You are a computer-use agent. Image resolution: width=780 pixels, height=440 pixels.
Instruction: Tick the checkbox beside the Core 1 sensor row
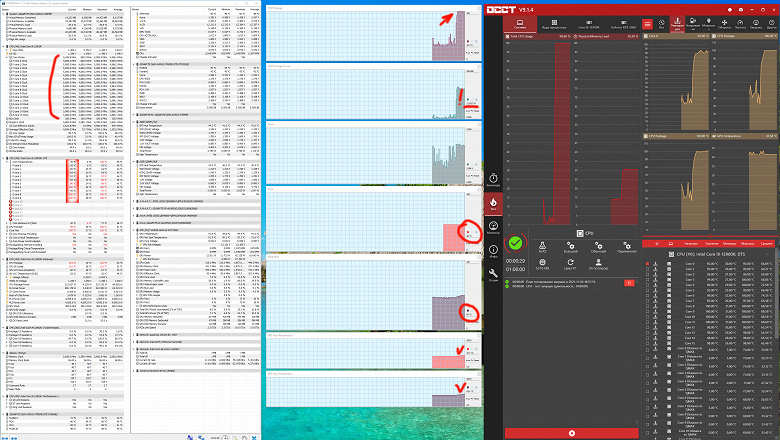coord(647,269)
